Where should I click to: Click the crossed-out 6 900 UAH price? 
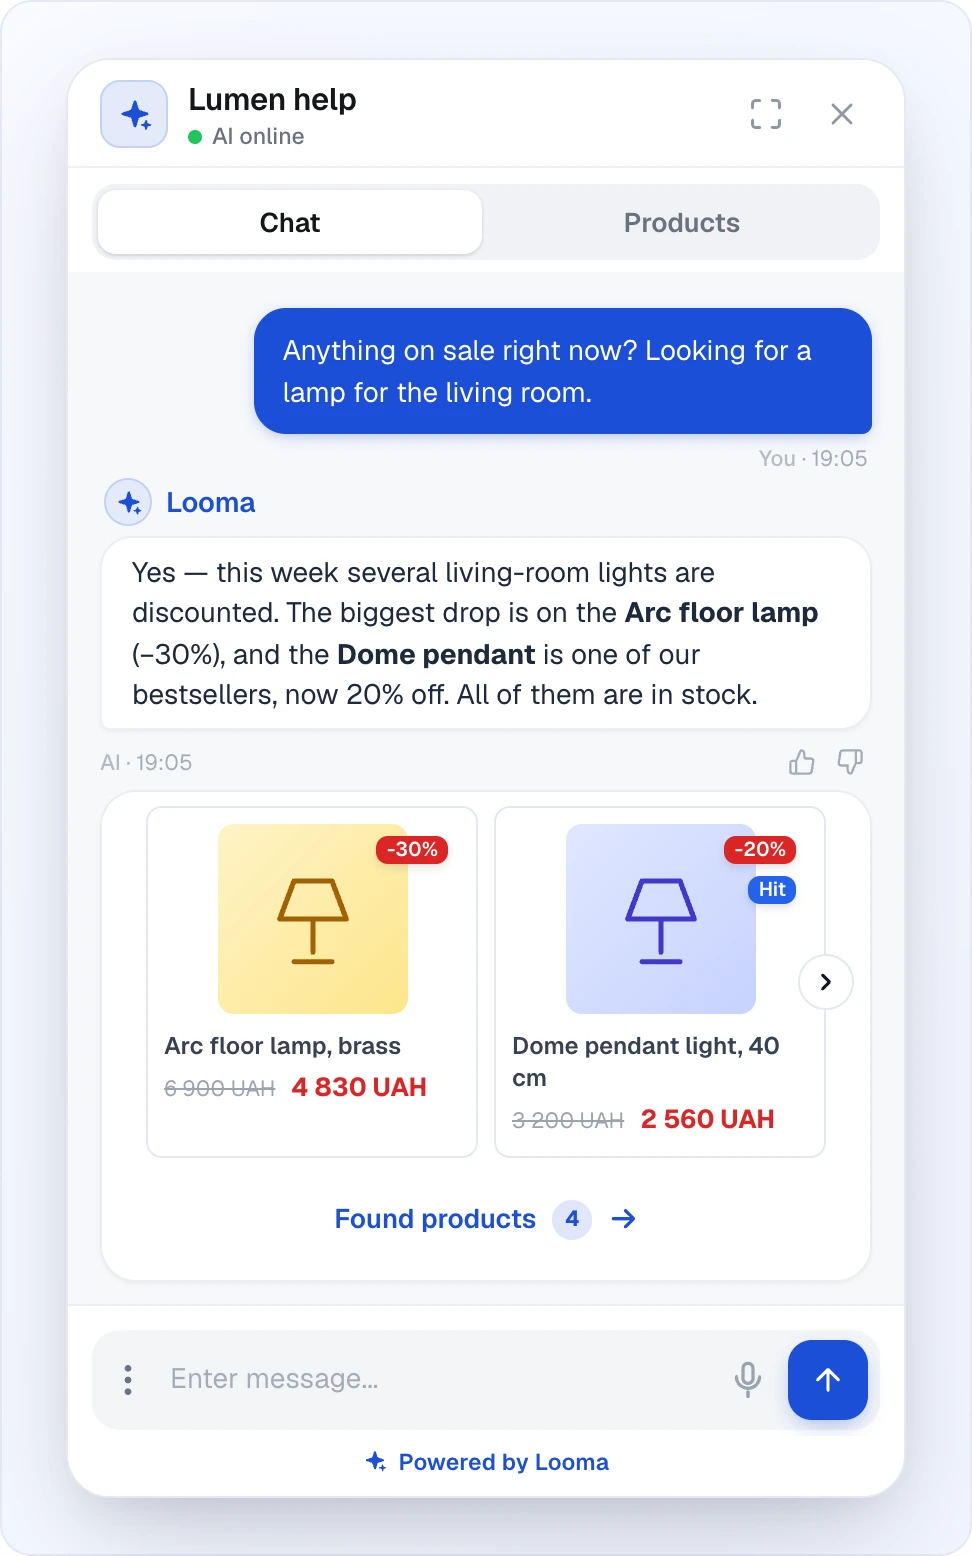[x=220, y=1088]
